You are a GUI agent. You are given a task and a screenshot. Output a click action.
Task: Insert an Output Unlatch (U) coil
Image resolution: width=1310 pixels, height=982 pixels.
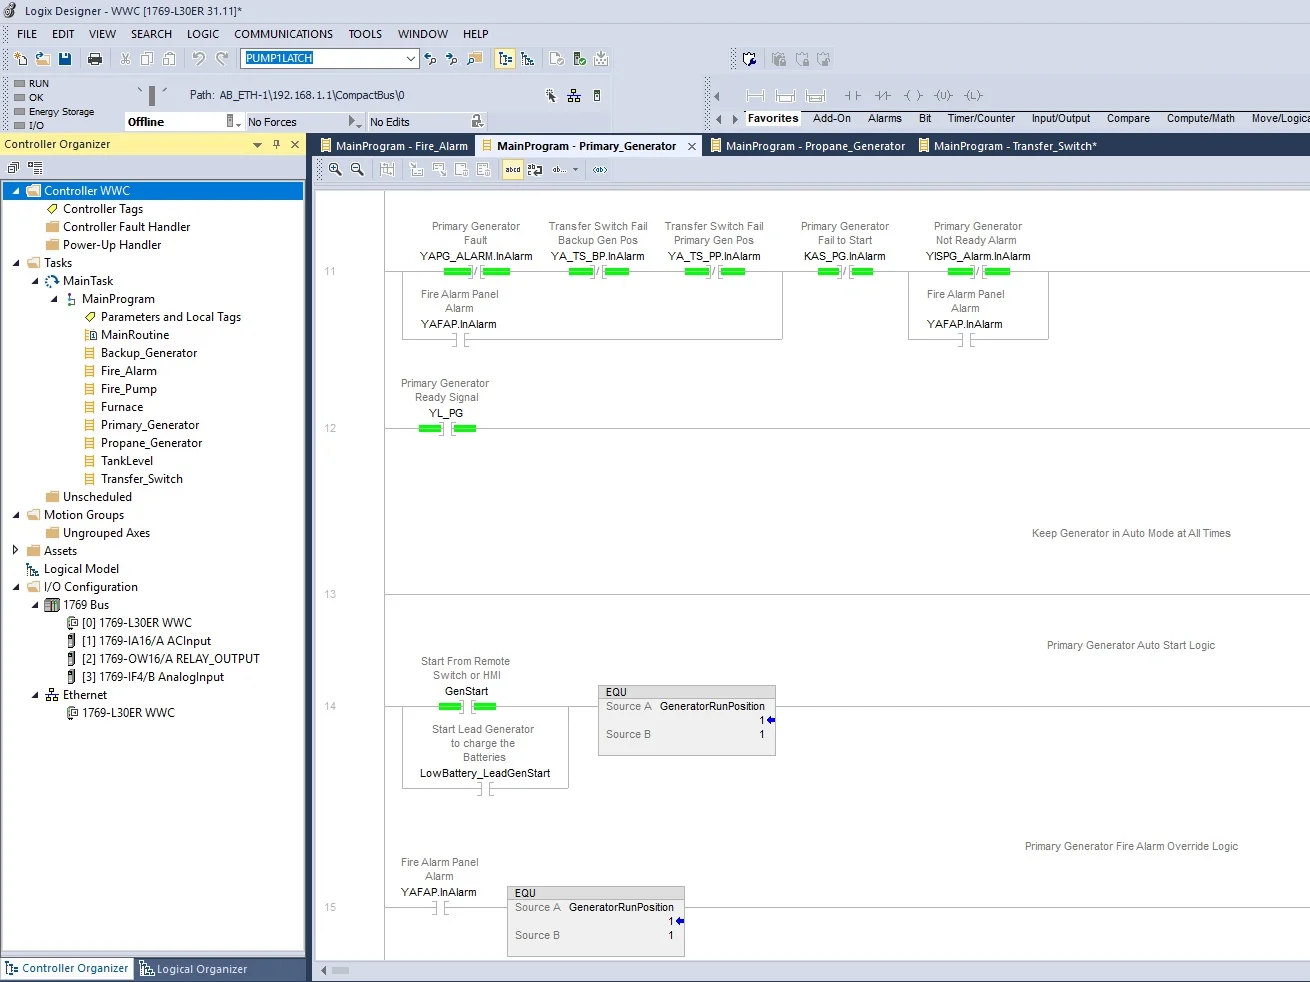pos(943,96)
